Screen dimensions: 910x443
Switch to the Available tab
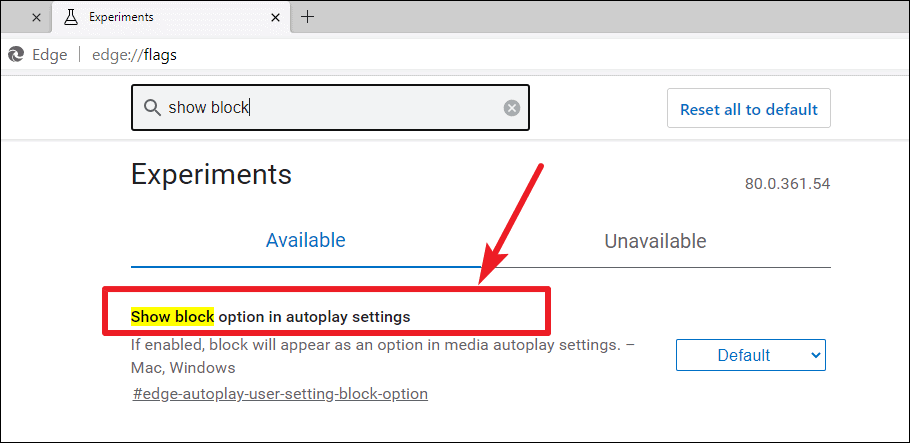coord(306,240)
